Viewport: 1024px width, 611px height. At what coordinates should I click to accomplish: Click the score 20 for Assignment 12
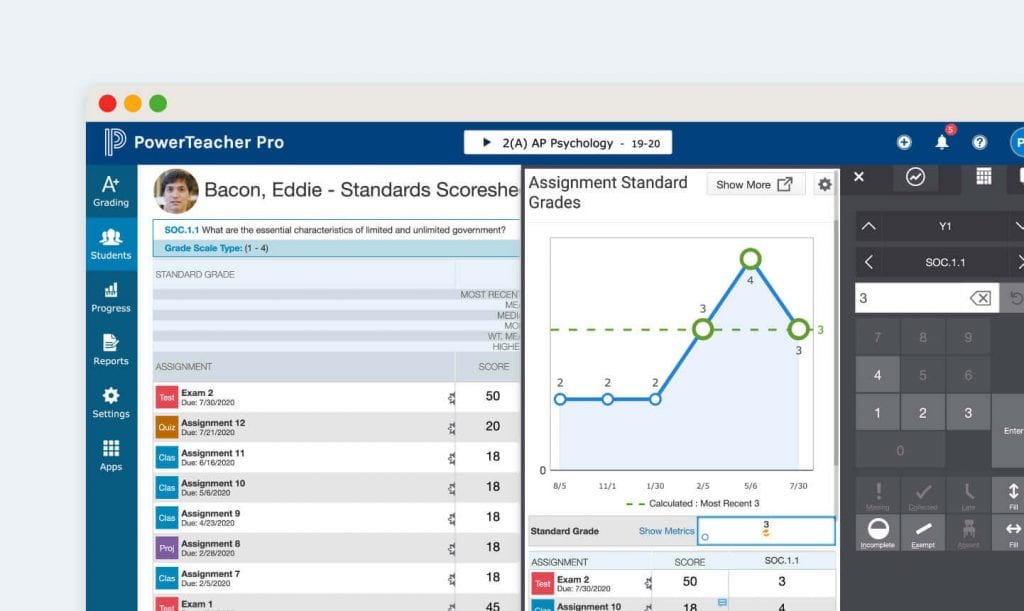[493, 426]
